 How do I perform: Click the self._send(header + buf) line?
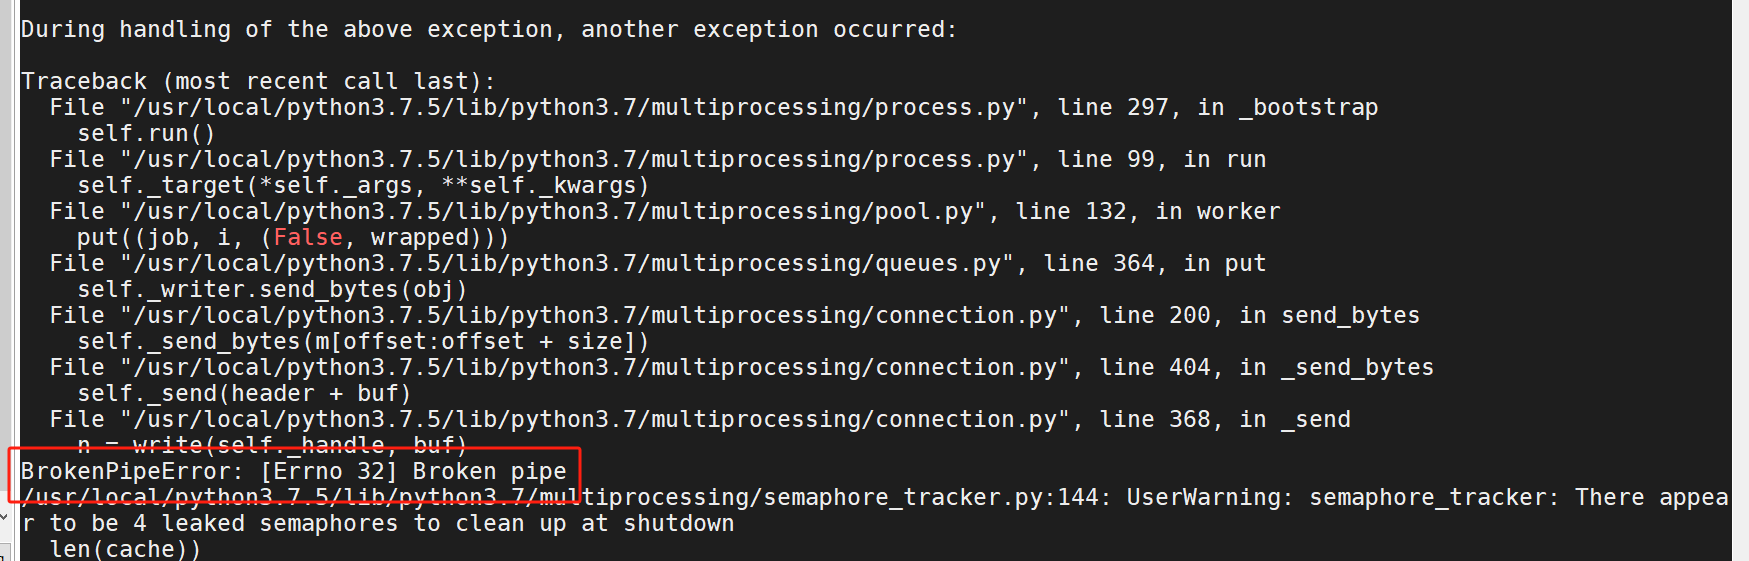[244, 393]
